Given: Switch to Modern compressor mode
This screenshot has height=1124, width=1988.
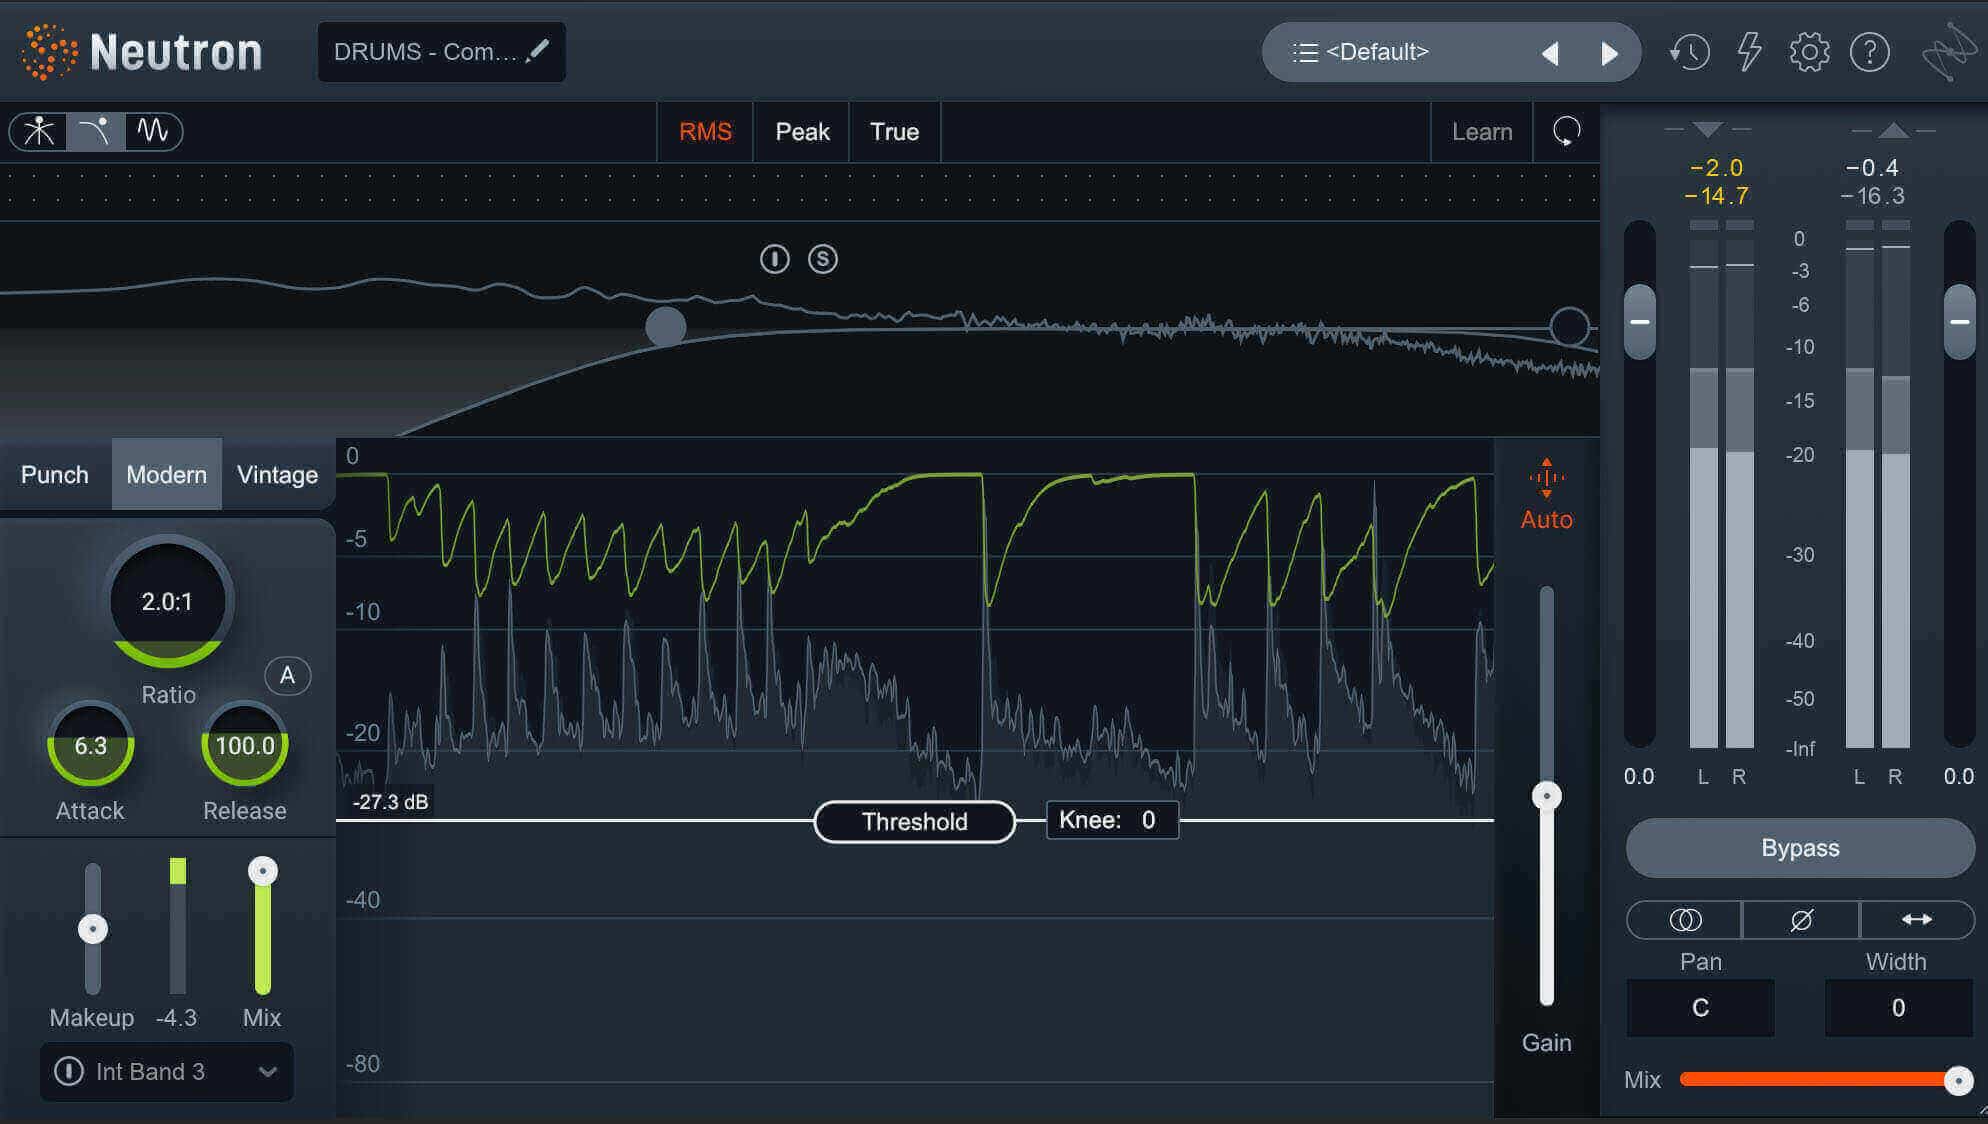Looking at the screenshot, I should (x=166, y=474).
